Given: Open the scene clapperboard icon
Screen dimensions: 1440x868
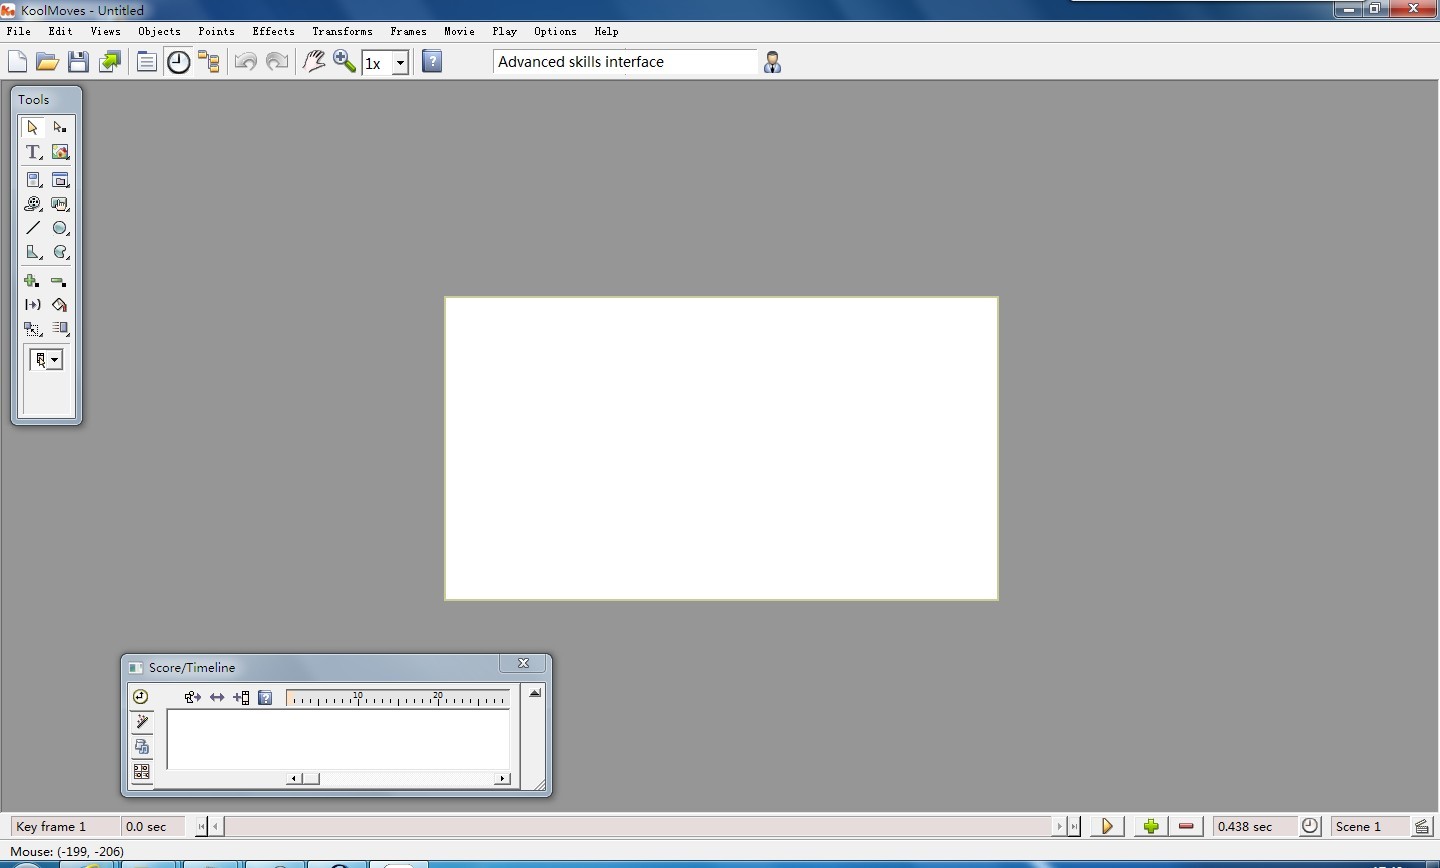Looking at the screenshot, I should tap(1421, 826).
